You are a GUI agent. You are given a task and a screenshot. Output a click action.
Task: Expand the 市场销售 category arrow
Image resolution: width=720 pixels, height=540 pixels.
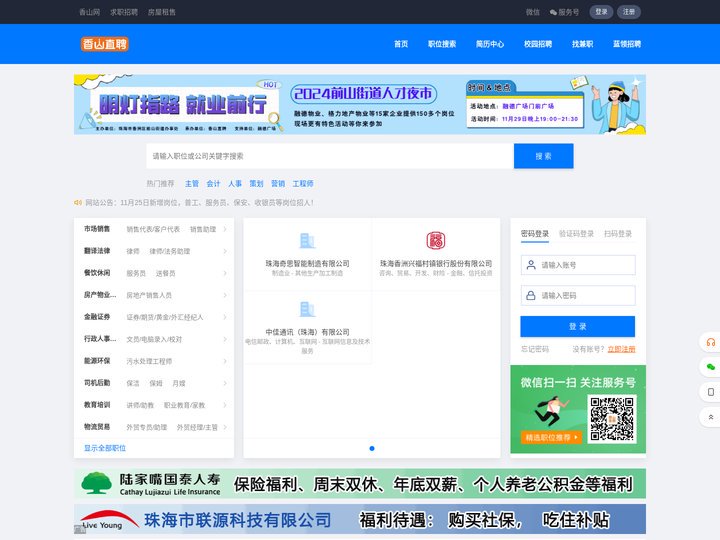coord(225,229)
